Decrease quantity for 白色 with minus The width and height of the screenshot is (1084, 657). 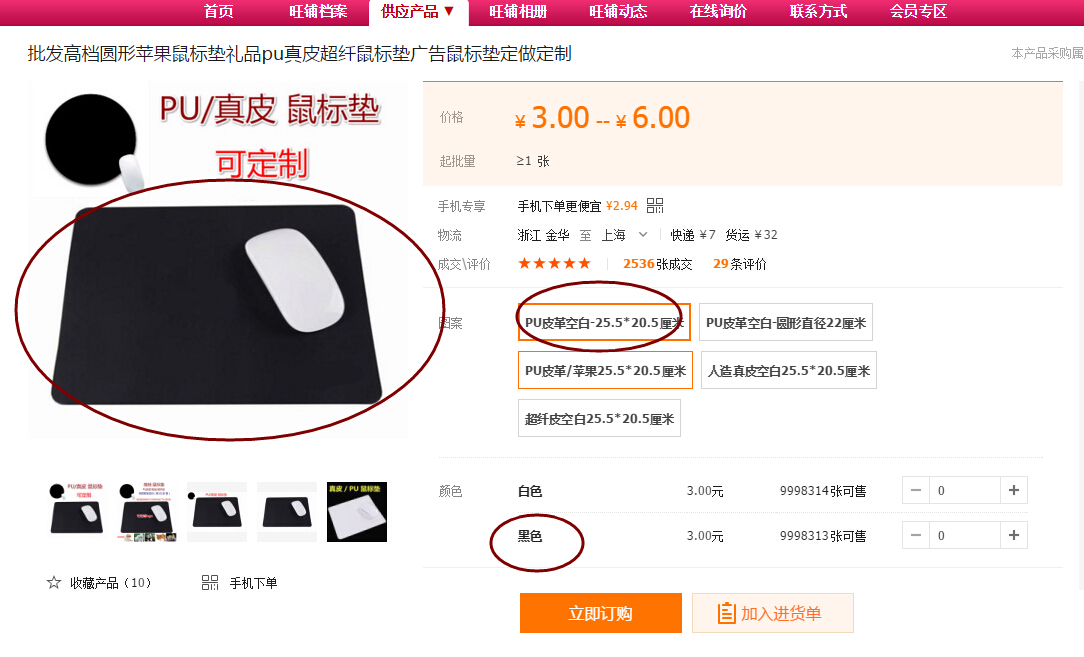pos(916,490)
